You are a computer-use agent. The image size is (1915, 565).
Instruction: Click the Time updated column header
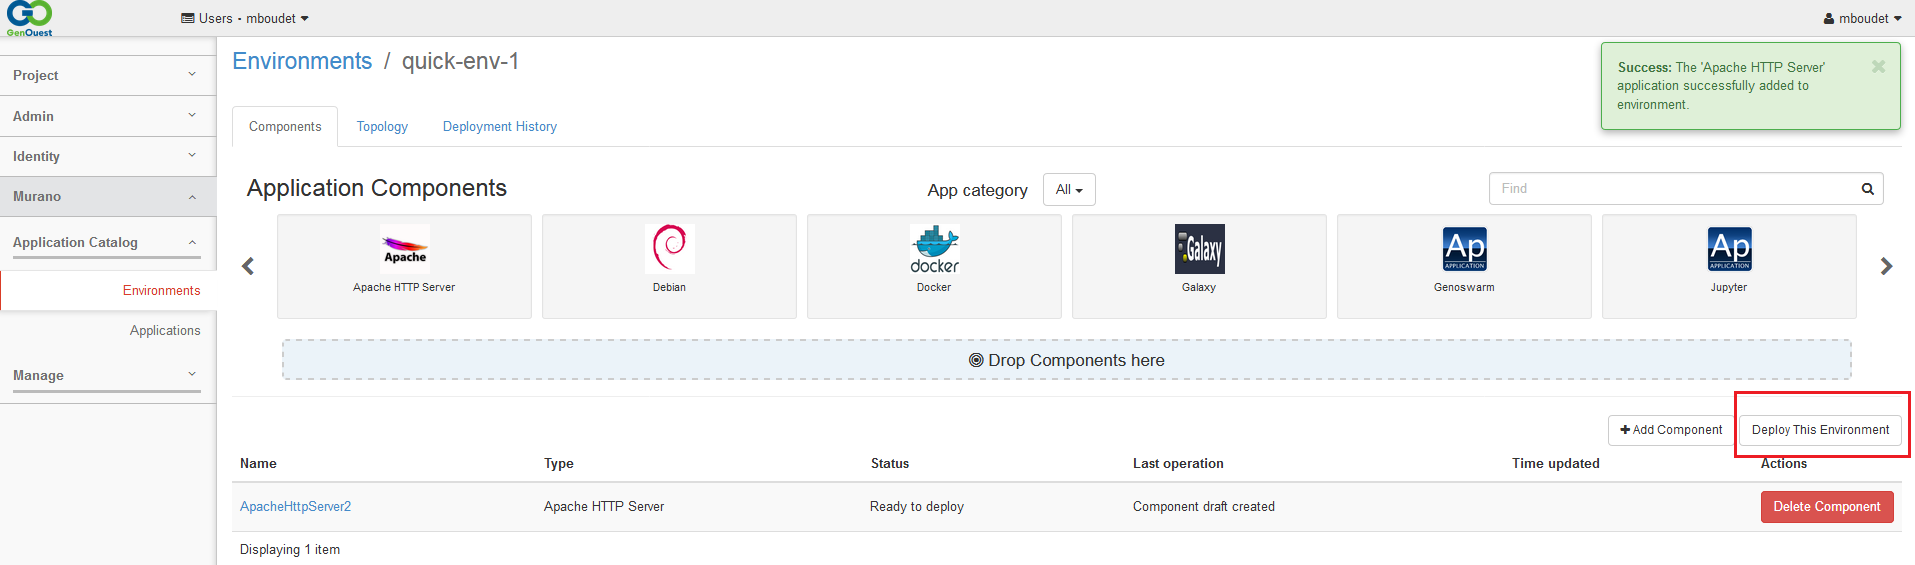[x=1556, y=464]
